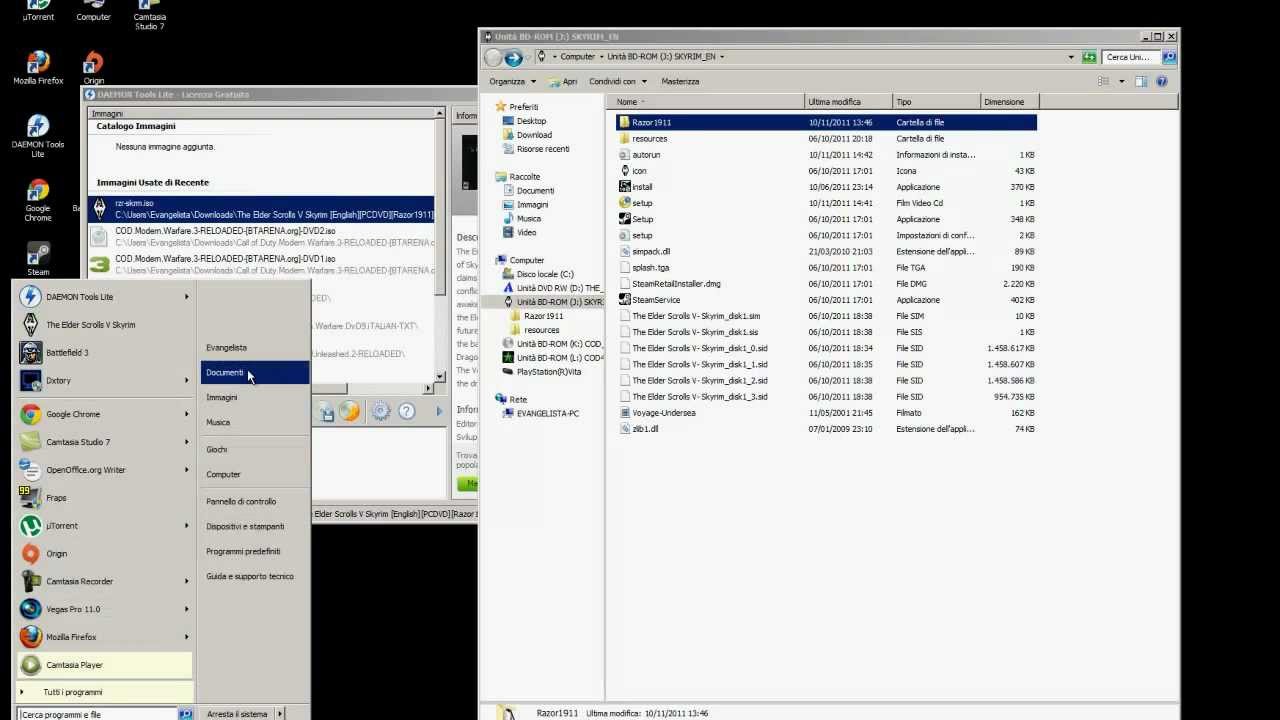Open Camtasia Studio 7 from Start menu
The width and height of the screenshot is (1280, 720).
104,442
